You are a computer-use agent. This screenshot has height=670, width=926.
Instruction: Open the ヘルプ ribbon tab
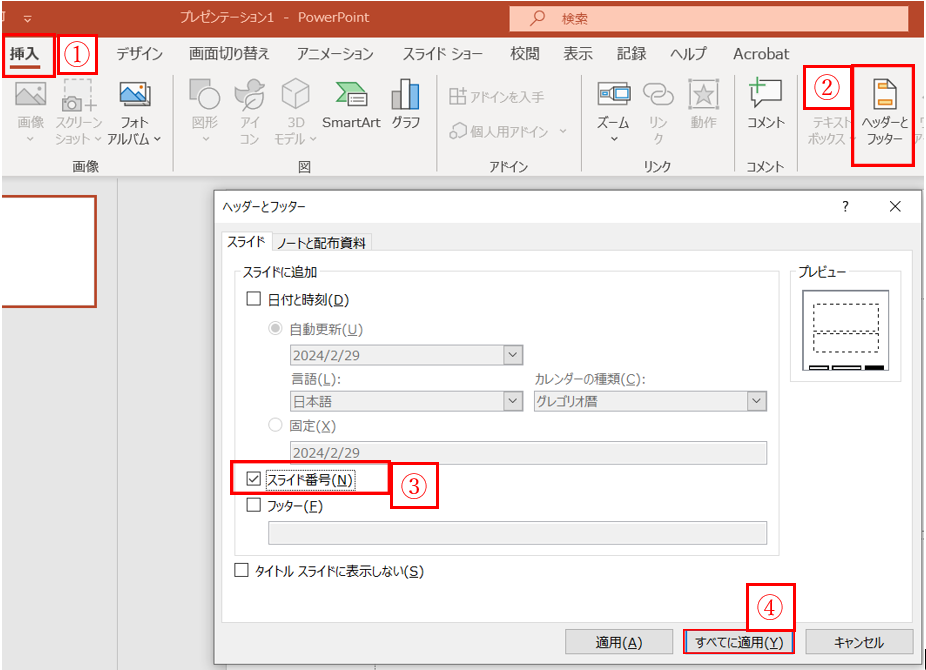tap(688, 54)
